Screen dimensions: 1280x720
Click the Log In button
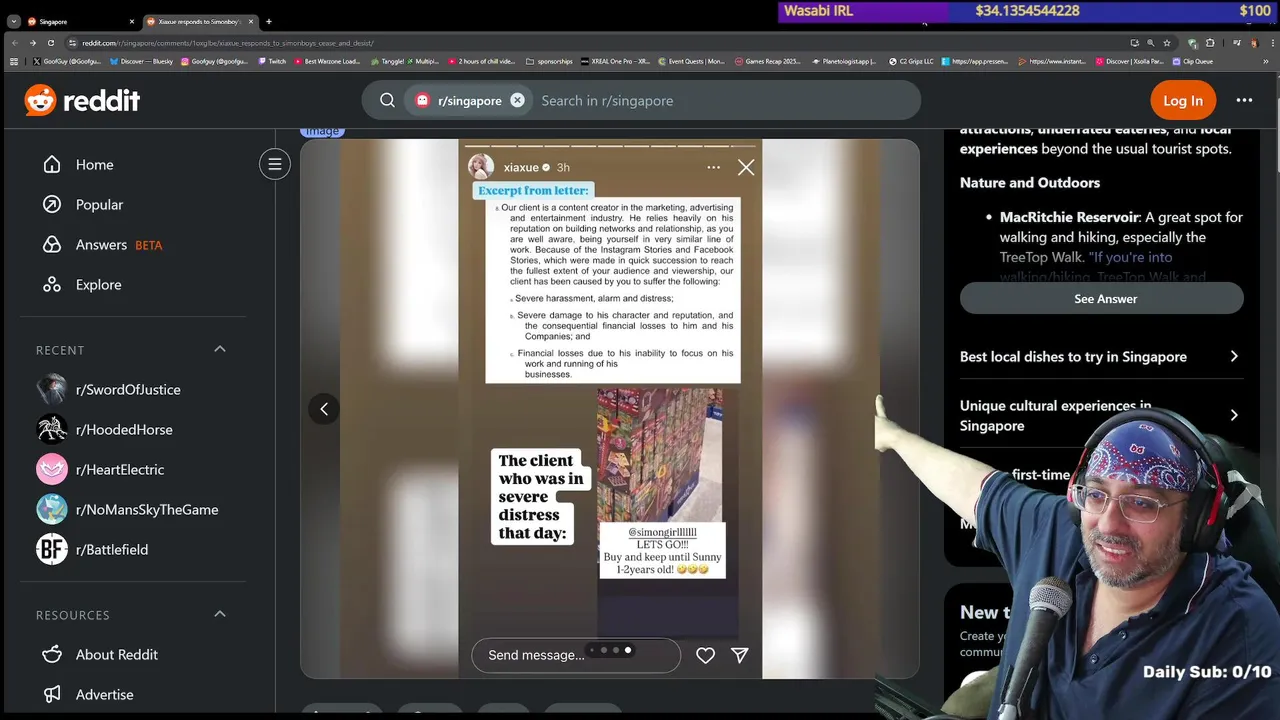click(1183, 100)
